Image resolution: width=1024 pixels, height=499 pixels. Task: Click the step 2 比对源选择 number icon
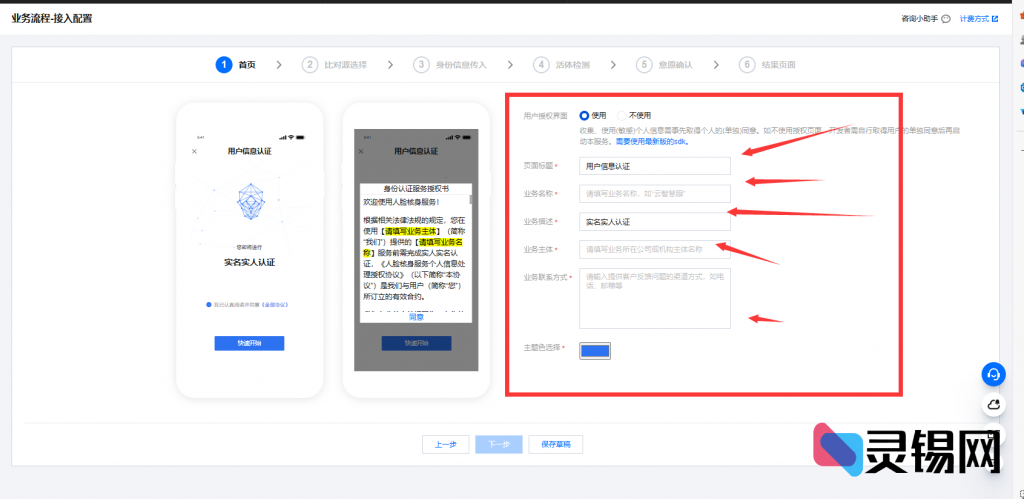[x=310, y=65]
